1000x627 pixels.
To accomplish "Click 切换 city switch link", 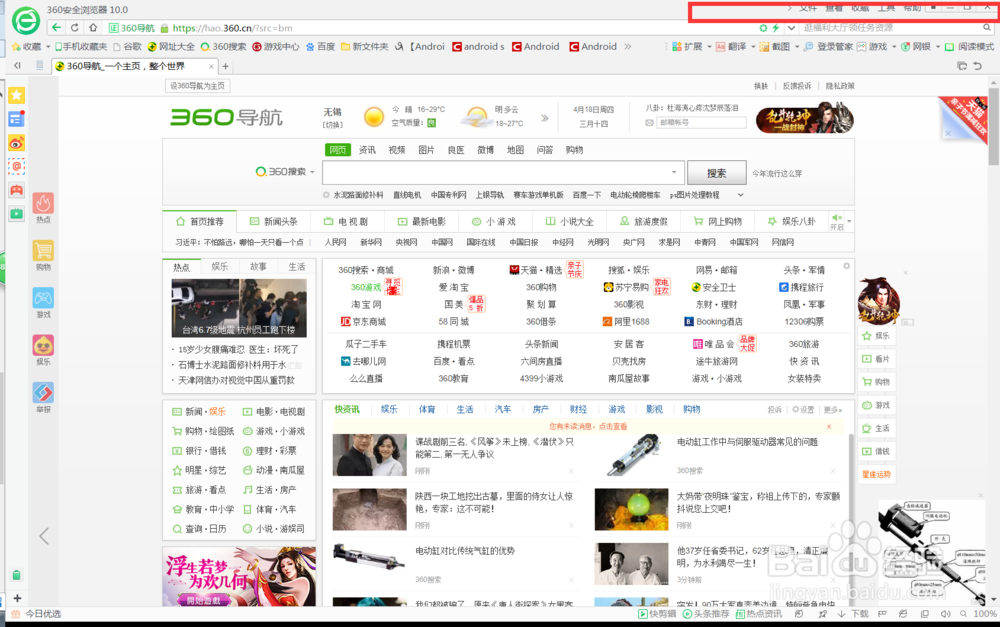I will point(333,125).
